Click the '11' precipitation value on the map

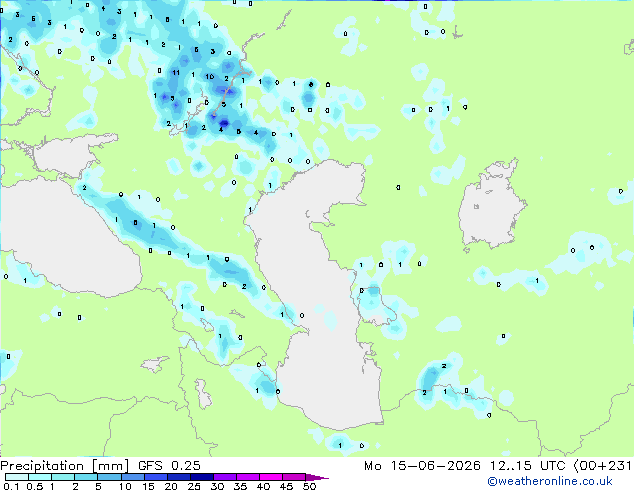[x=176, y=73]
